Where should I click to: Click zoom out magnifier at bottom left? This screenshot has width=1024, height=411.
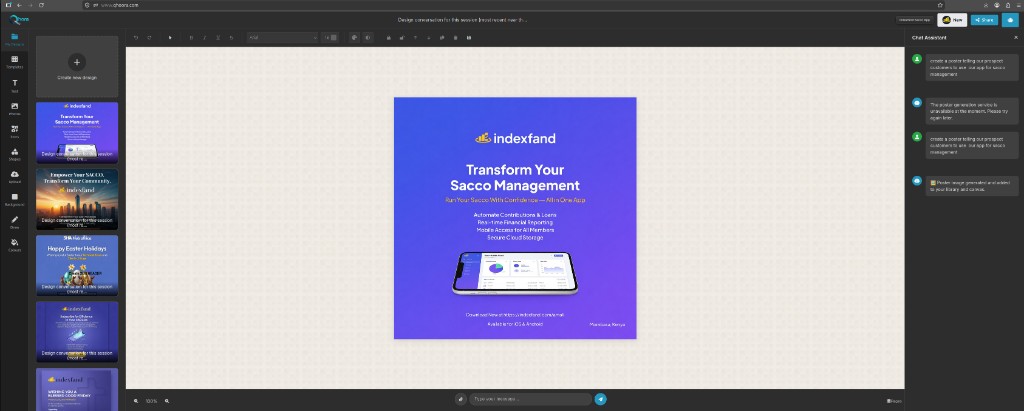(136, 401)
